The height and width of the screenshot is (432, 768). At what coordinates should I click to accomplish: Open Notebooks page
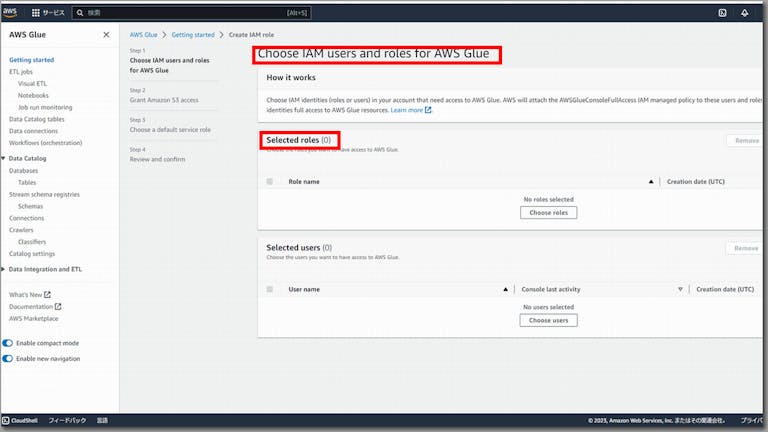(x=33, y=96)
